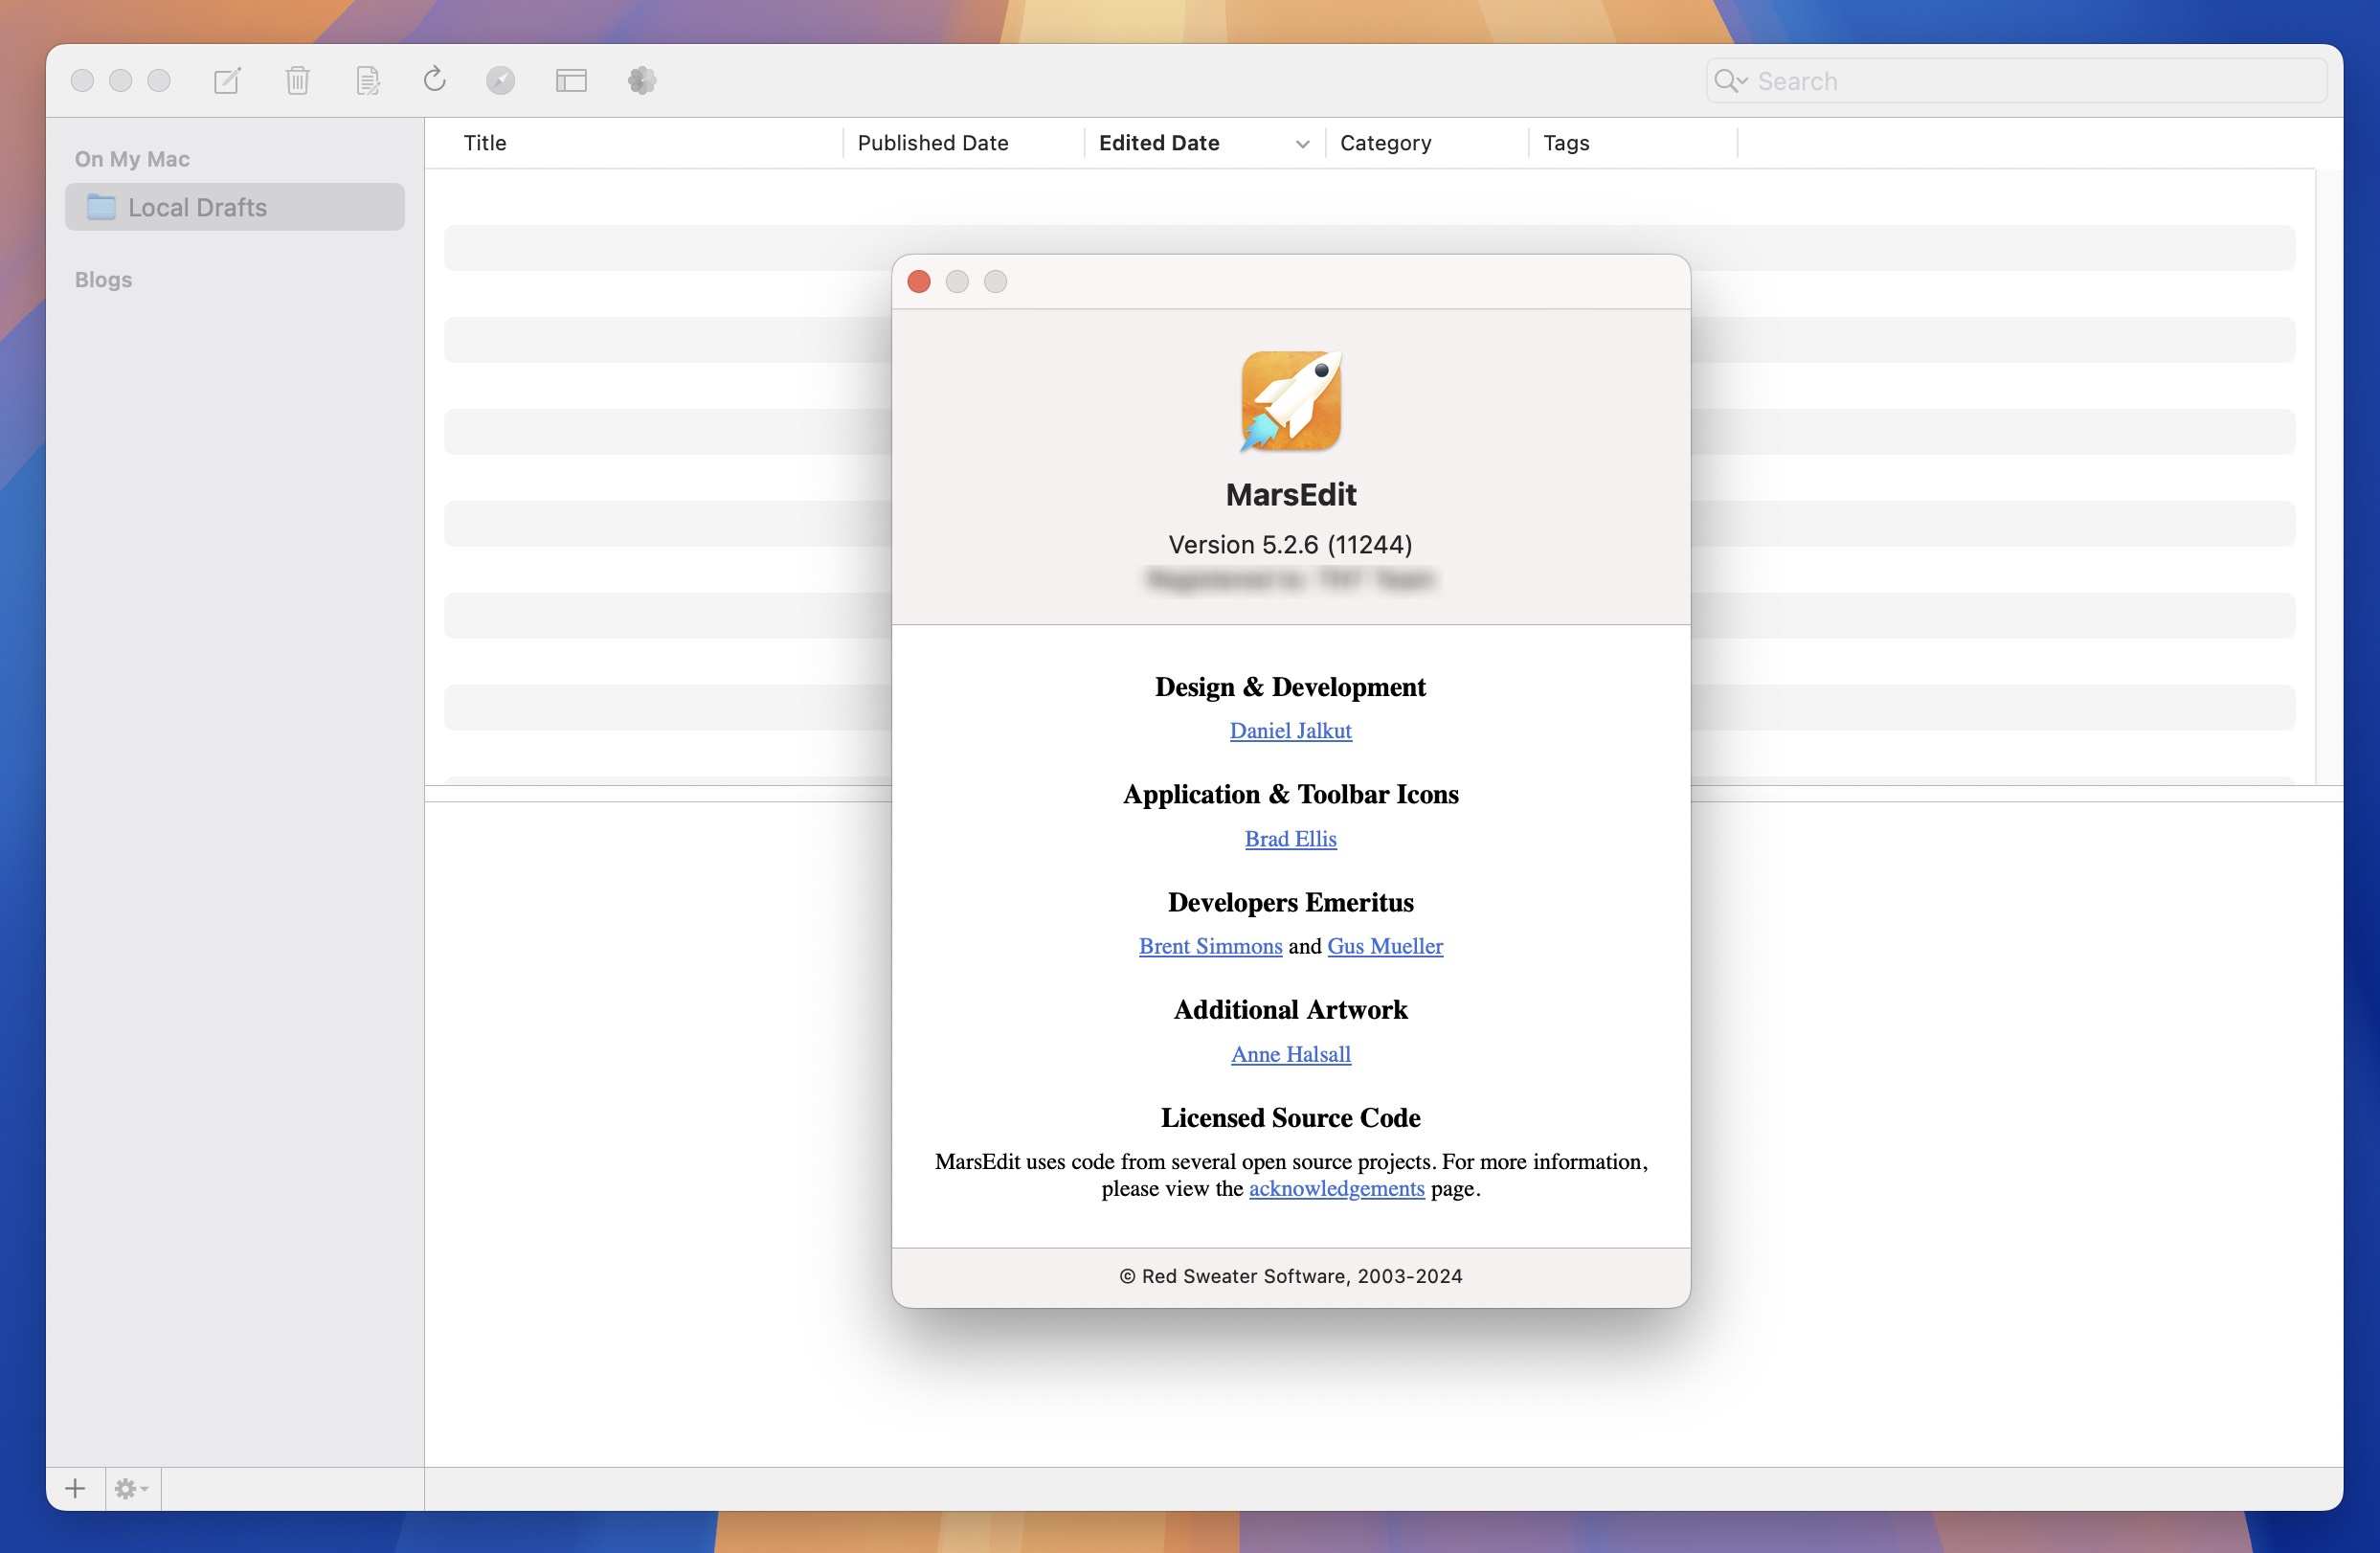Click the settings gear icon

click(132, 1487)
